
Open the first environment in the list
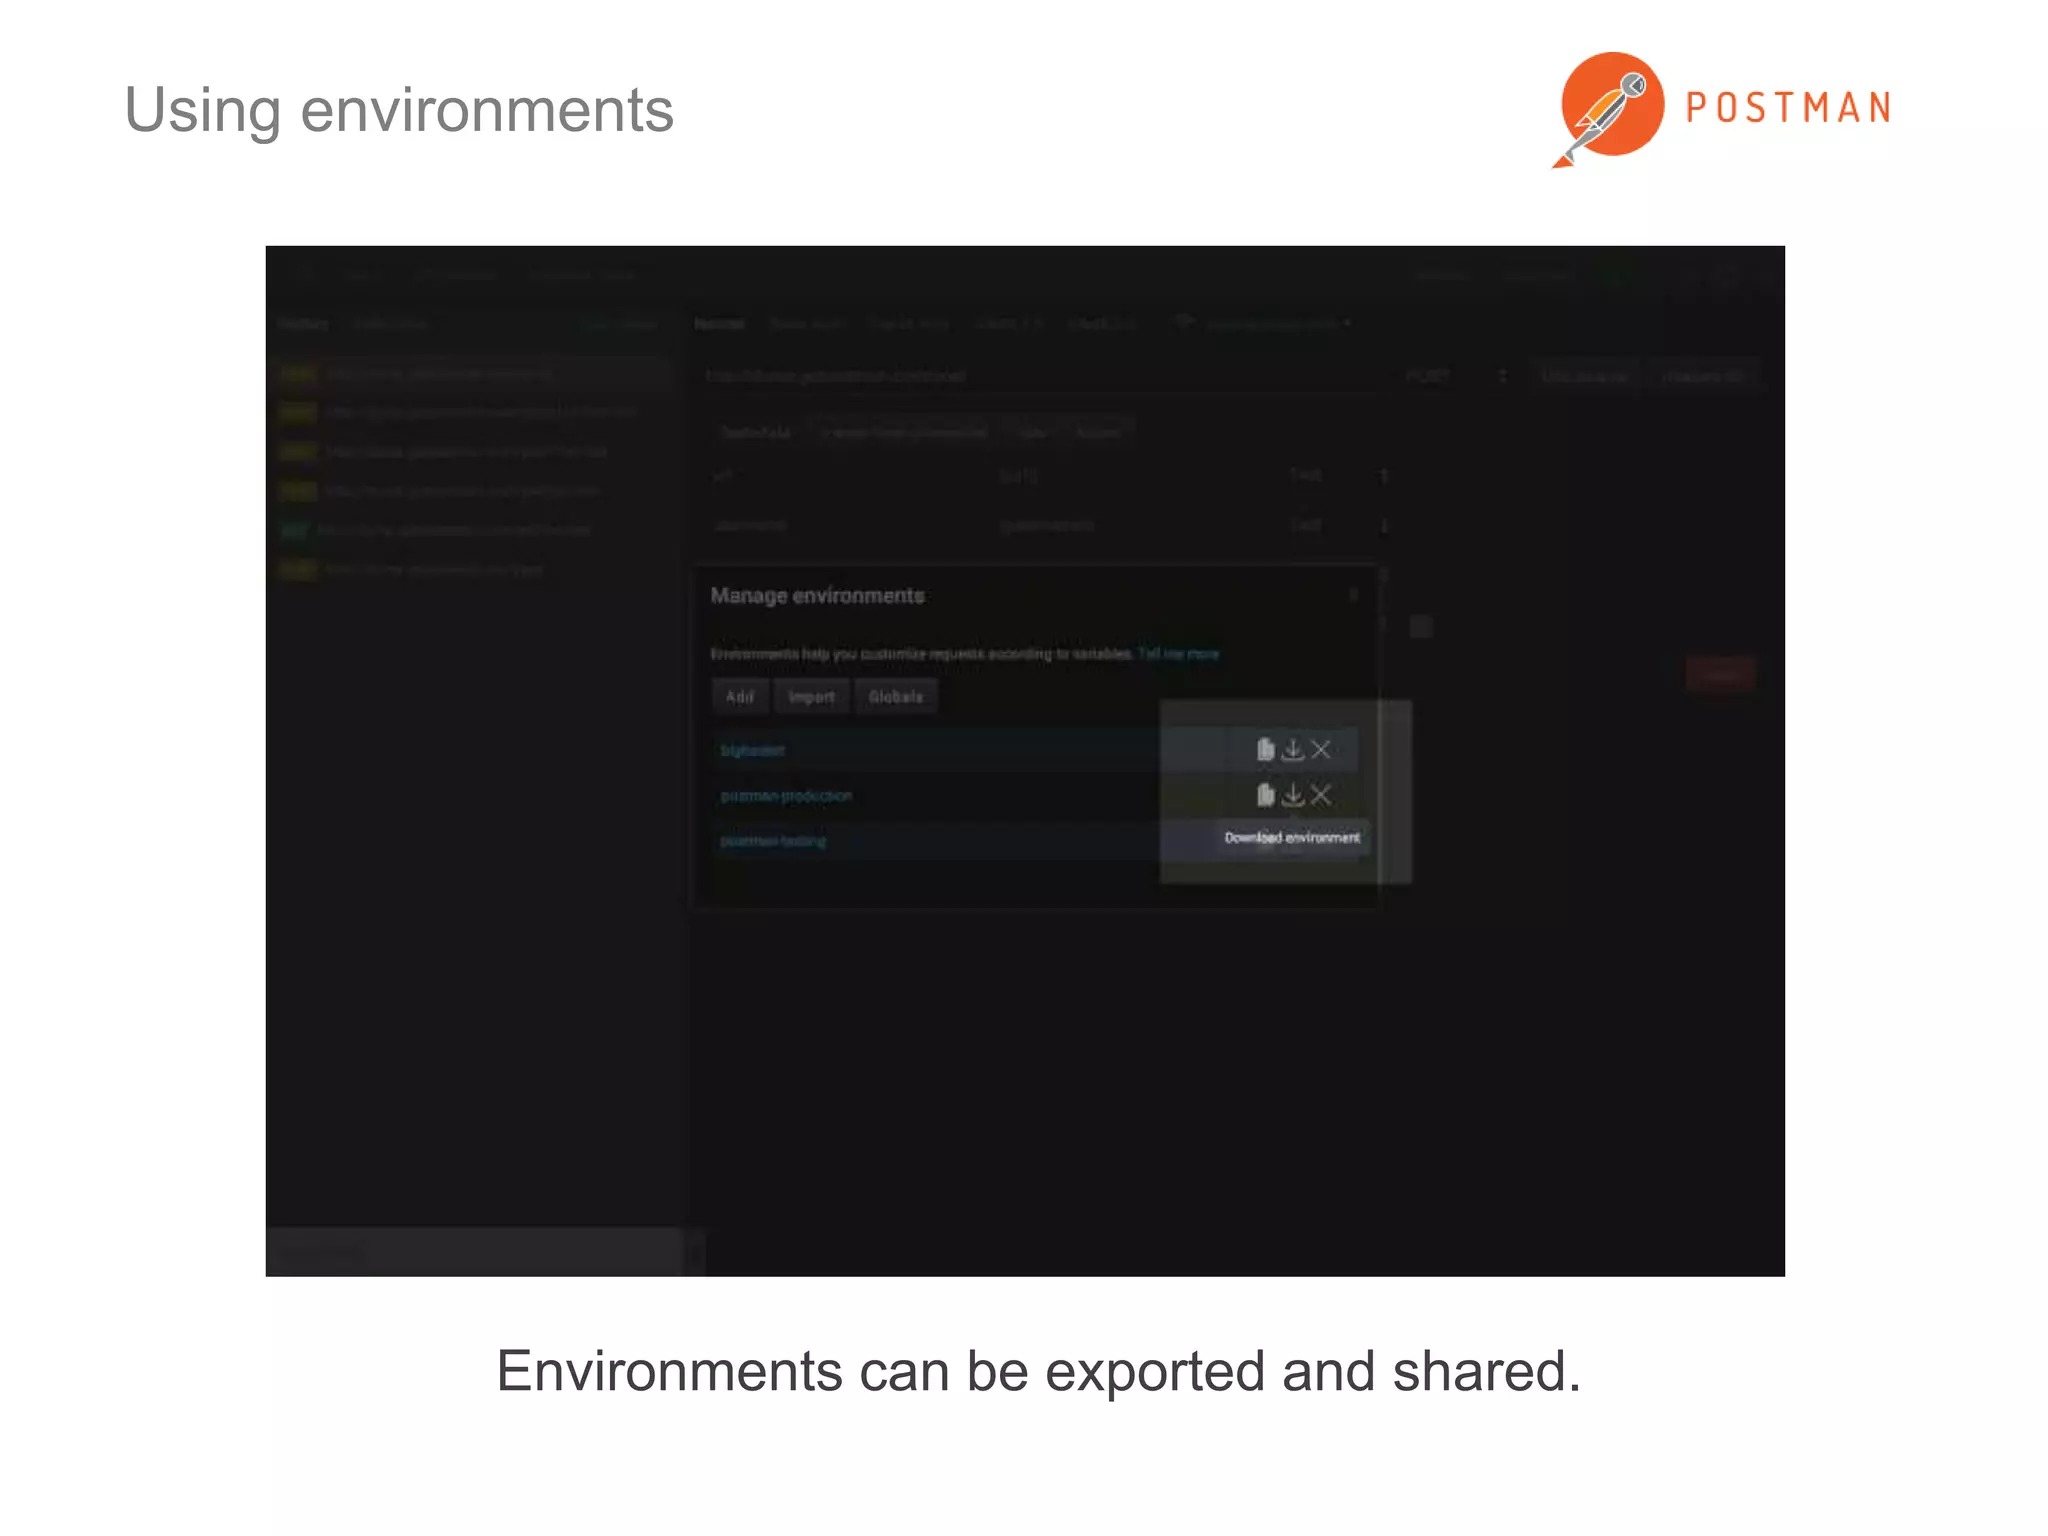pyautogui.click(x=752, y=750)
